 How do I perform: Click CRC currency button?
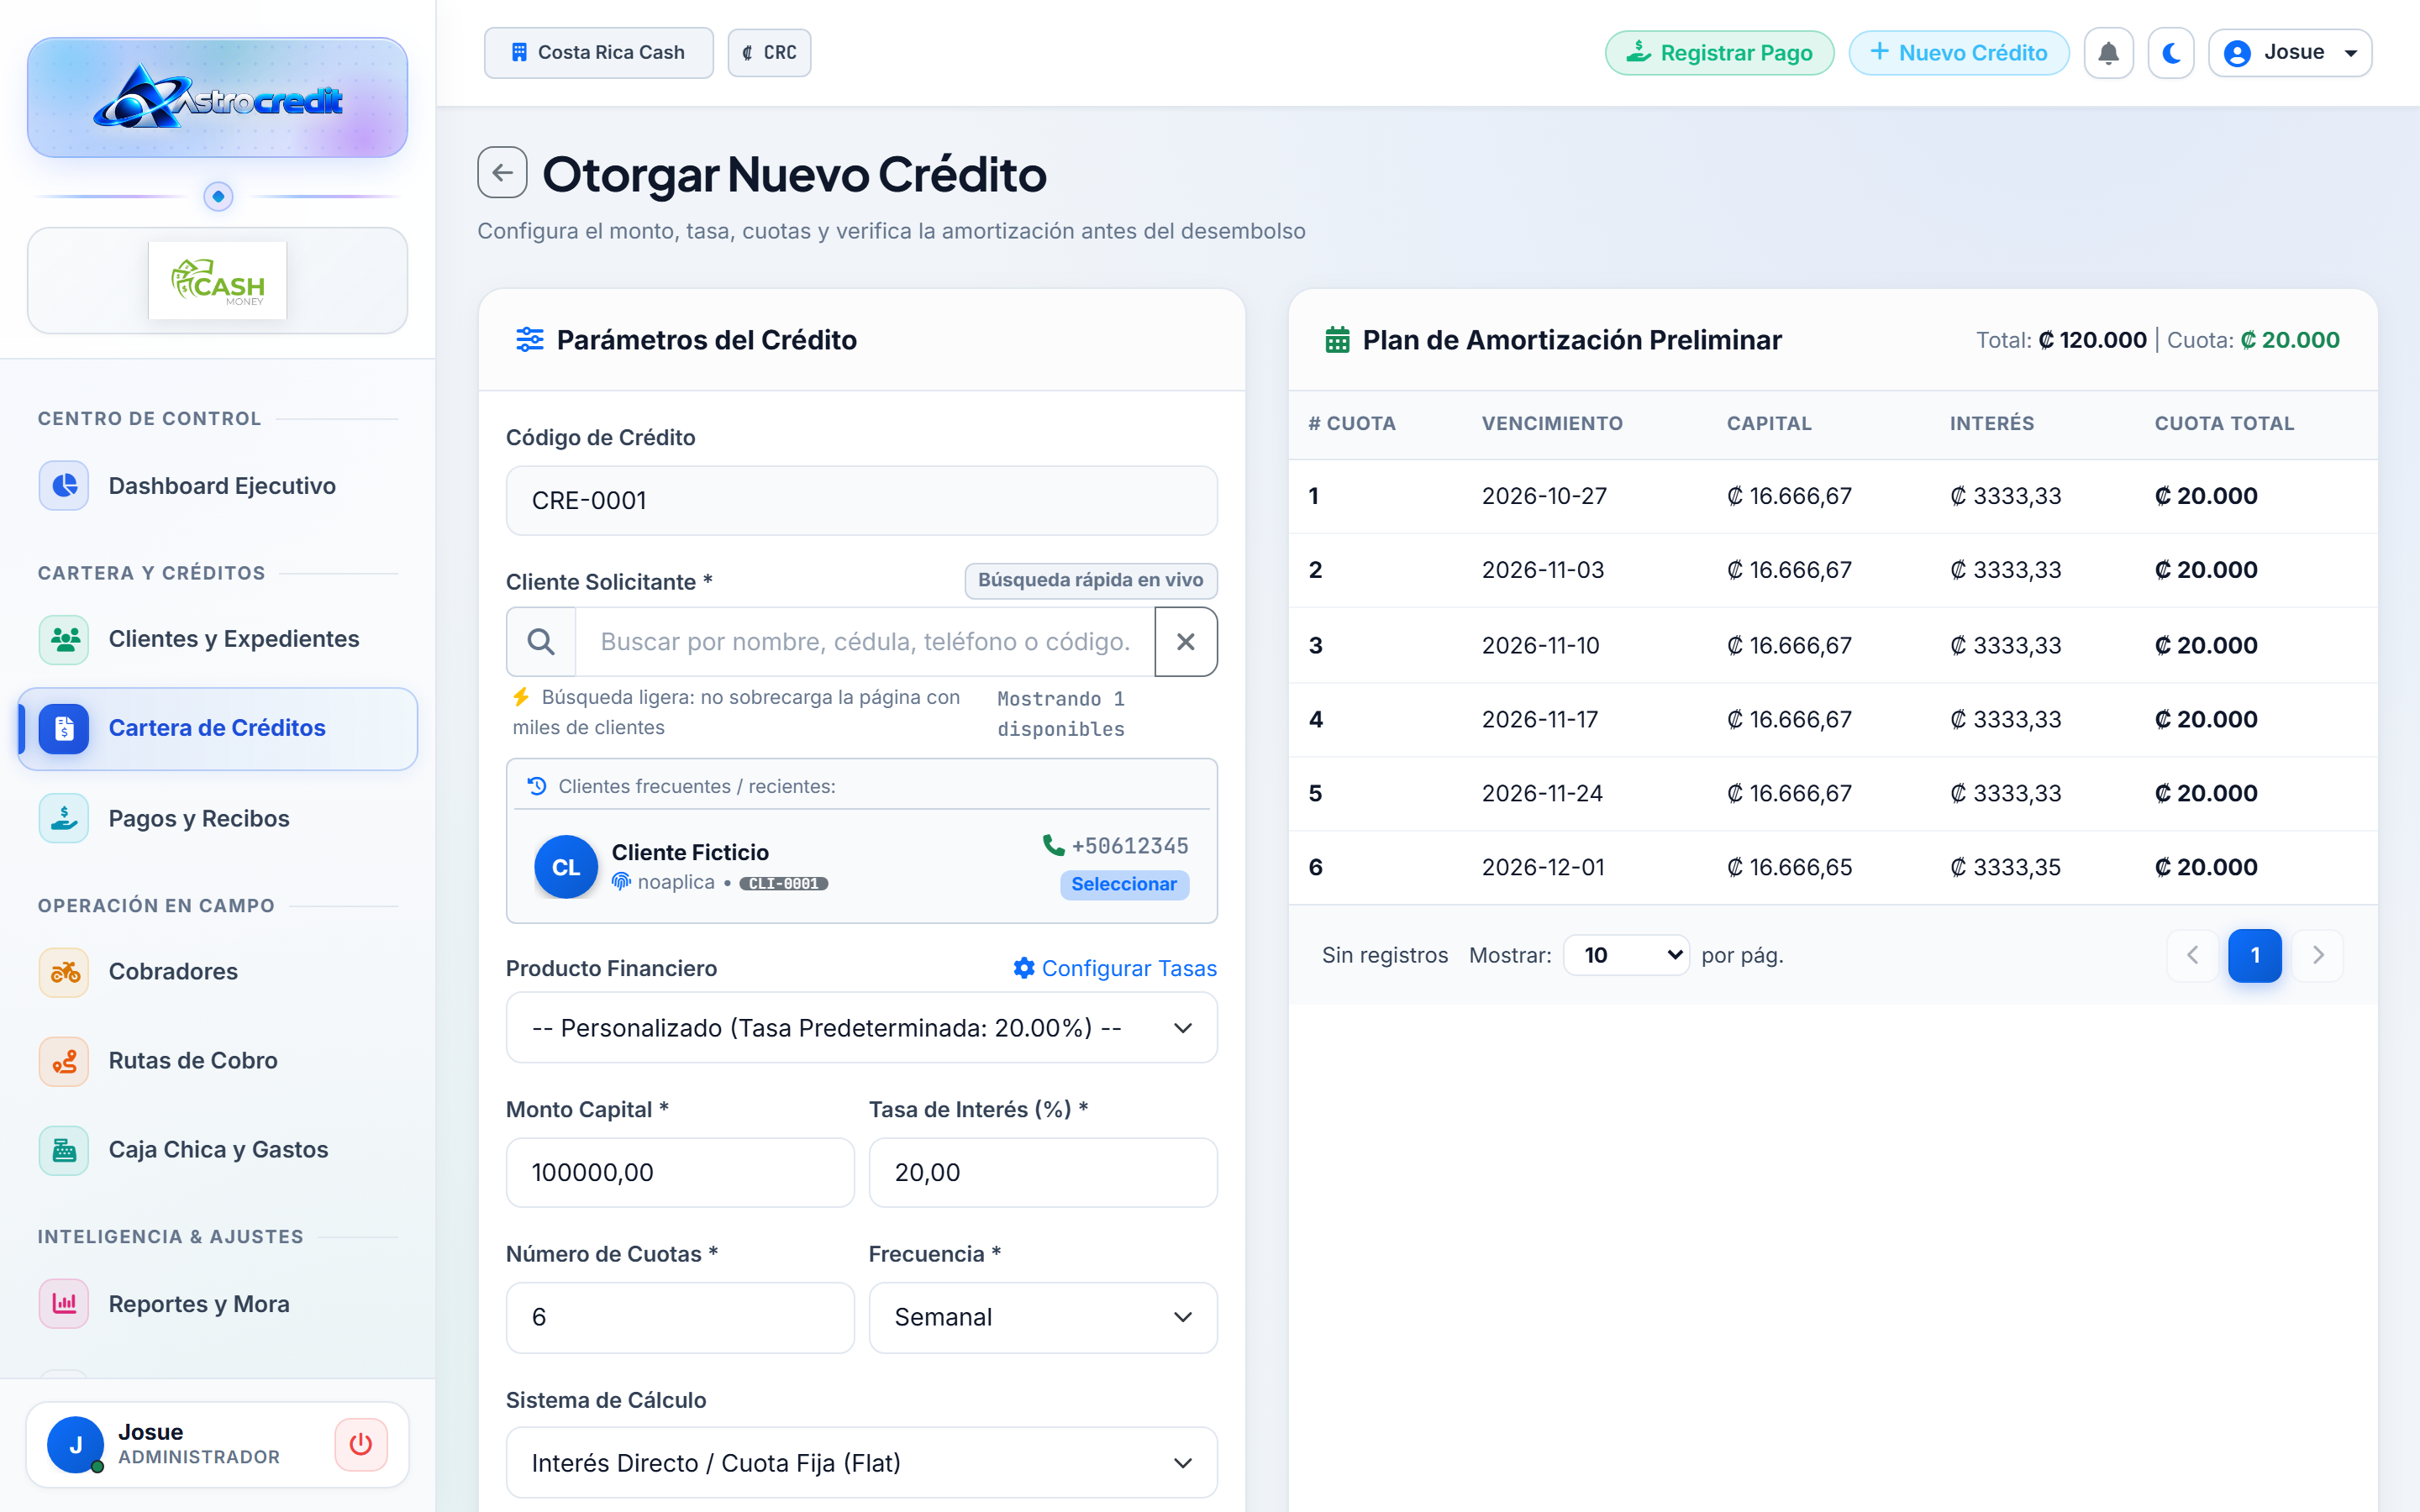[x=769, y=53]
